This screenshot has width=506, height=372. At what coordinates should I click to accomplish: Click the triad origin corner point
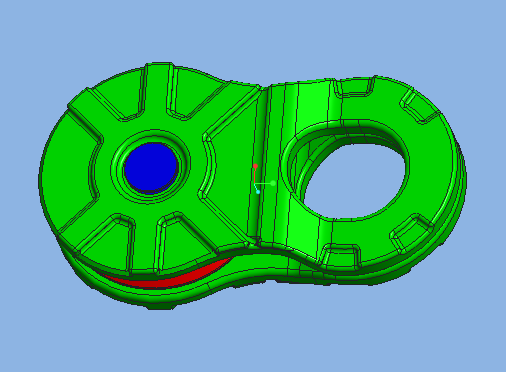click(x=255, y=184)
